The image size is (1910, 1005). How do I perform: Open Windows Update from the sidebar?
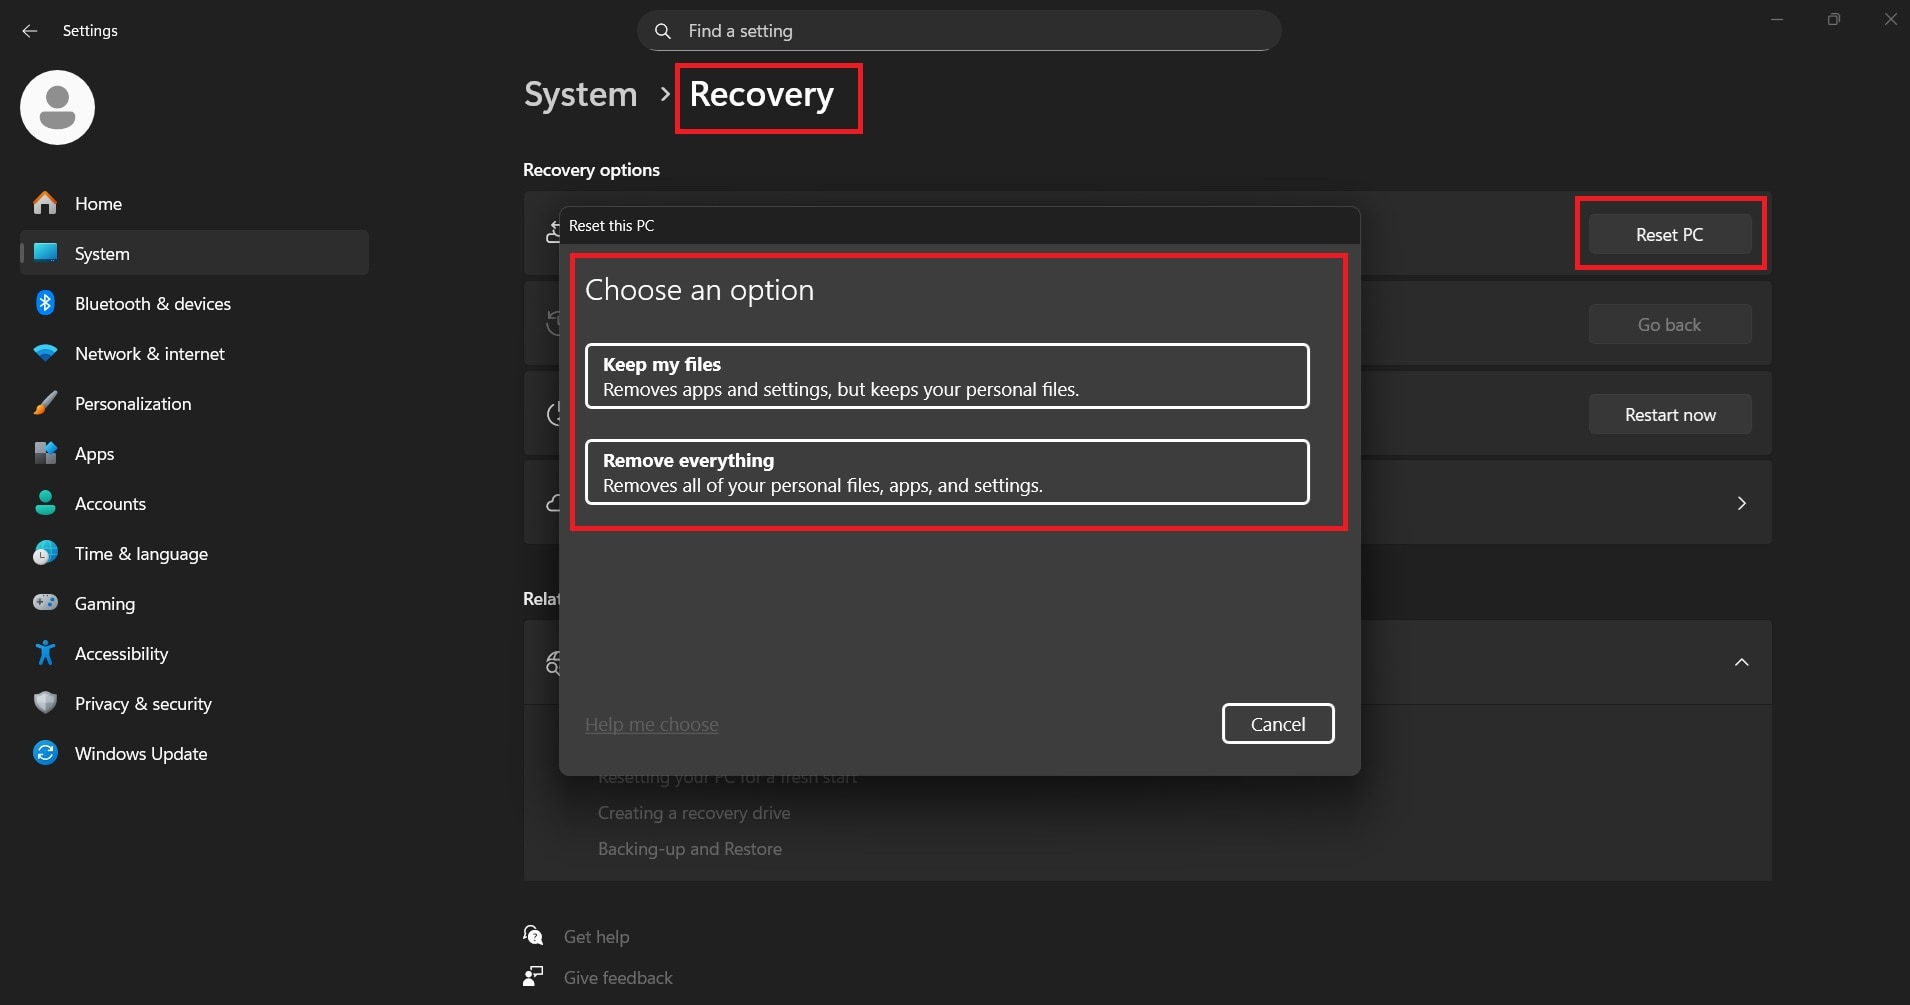(x=140, y=753)
